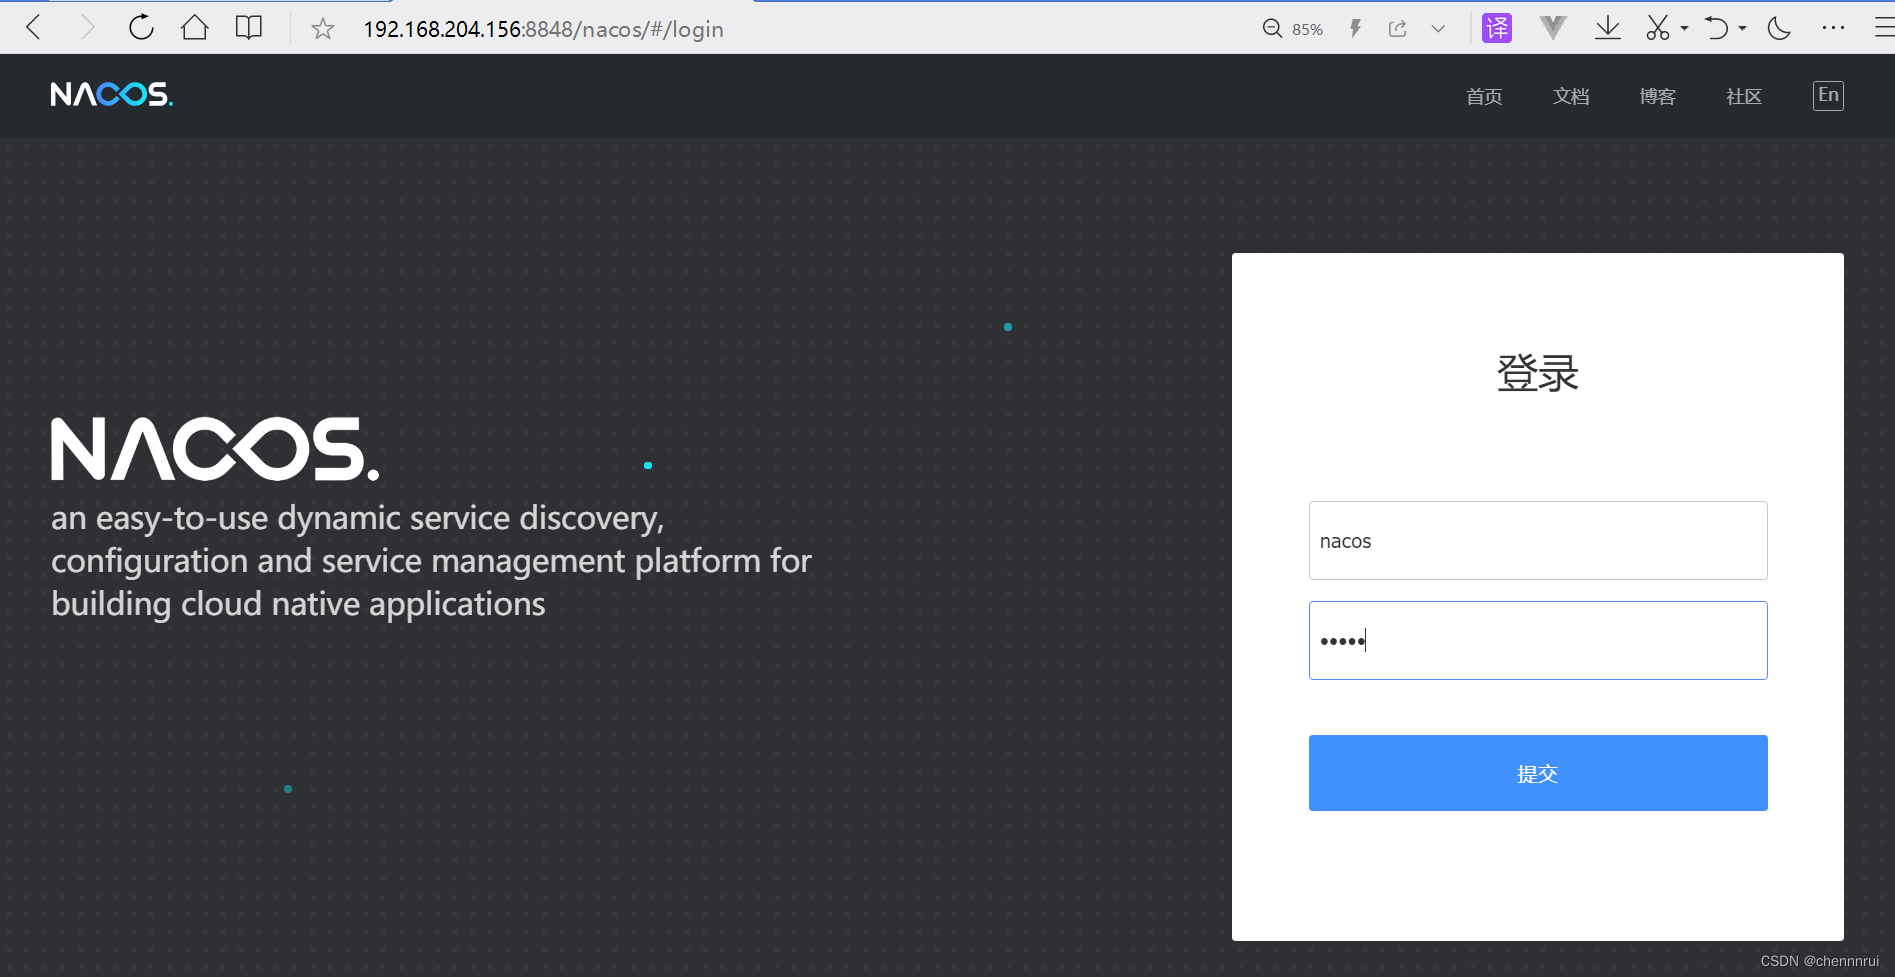Open the 85% zoom control
The width and height of the screenshot is (1895, 977).
(x=1292, y=29)
